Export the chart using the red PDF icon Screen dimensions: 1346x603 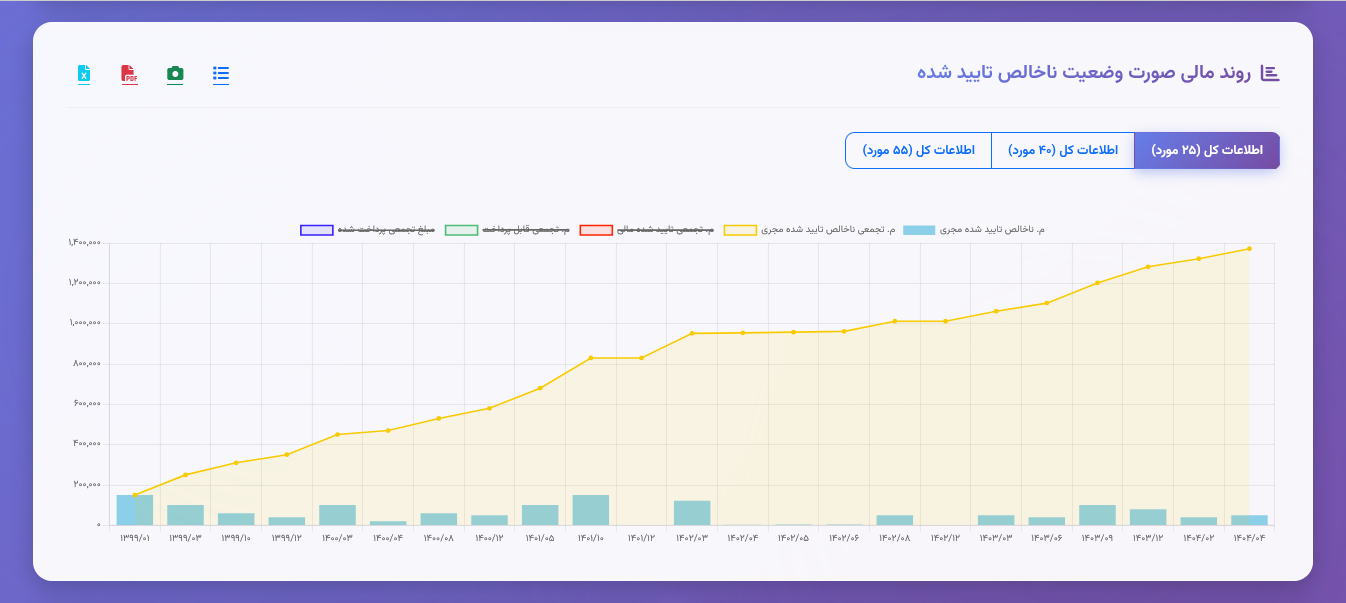129,74
